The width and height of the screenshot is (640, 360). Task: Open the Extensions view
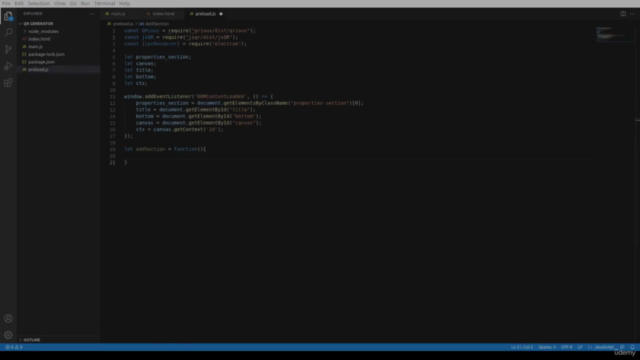click(x=8, y=83)
